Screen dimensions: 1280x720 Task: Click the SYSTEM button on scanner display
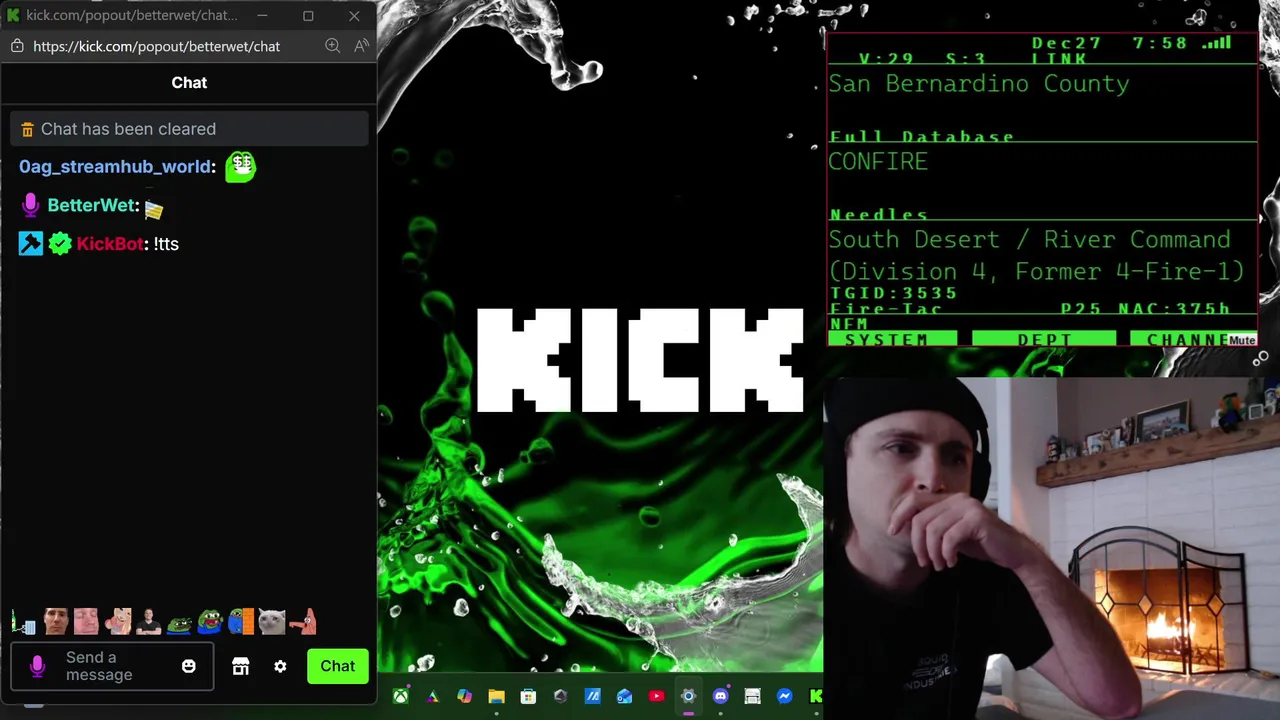(x=892, y=340)
